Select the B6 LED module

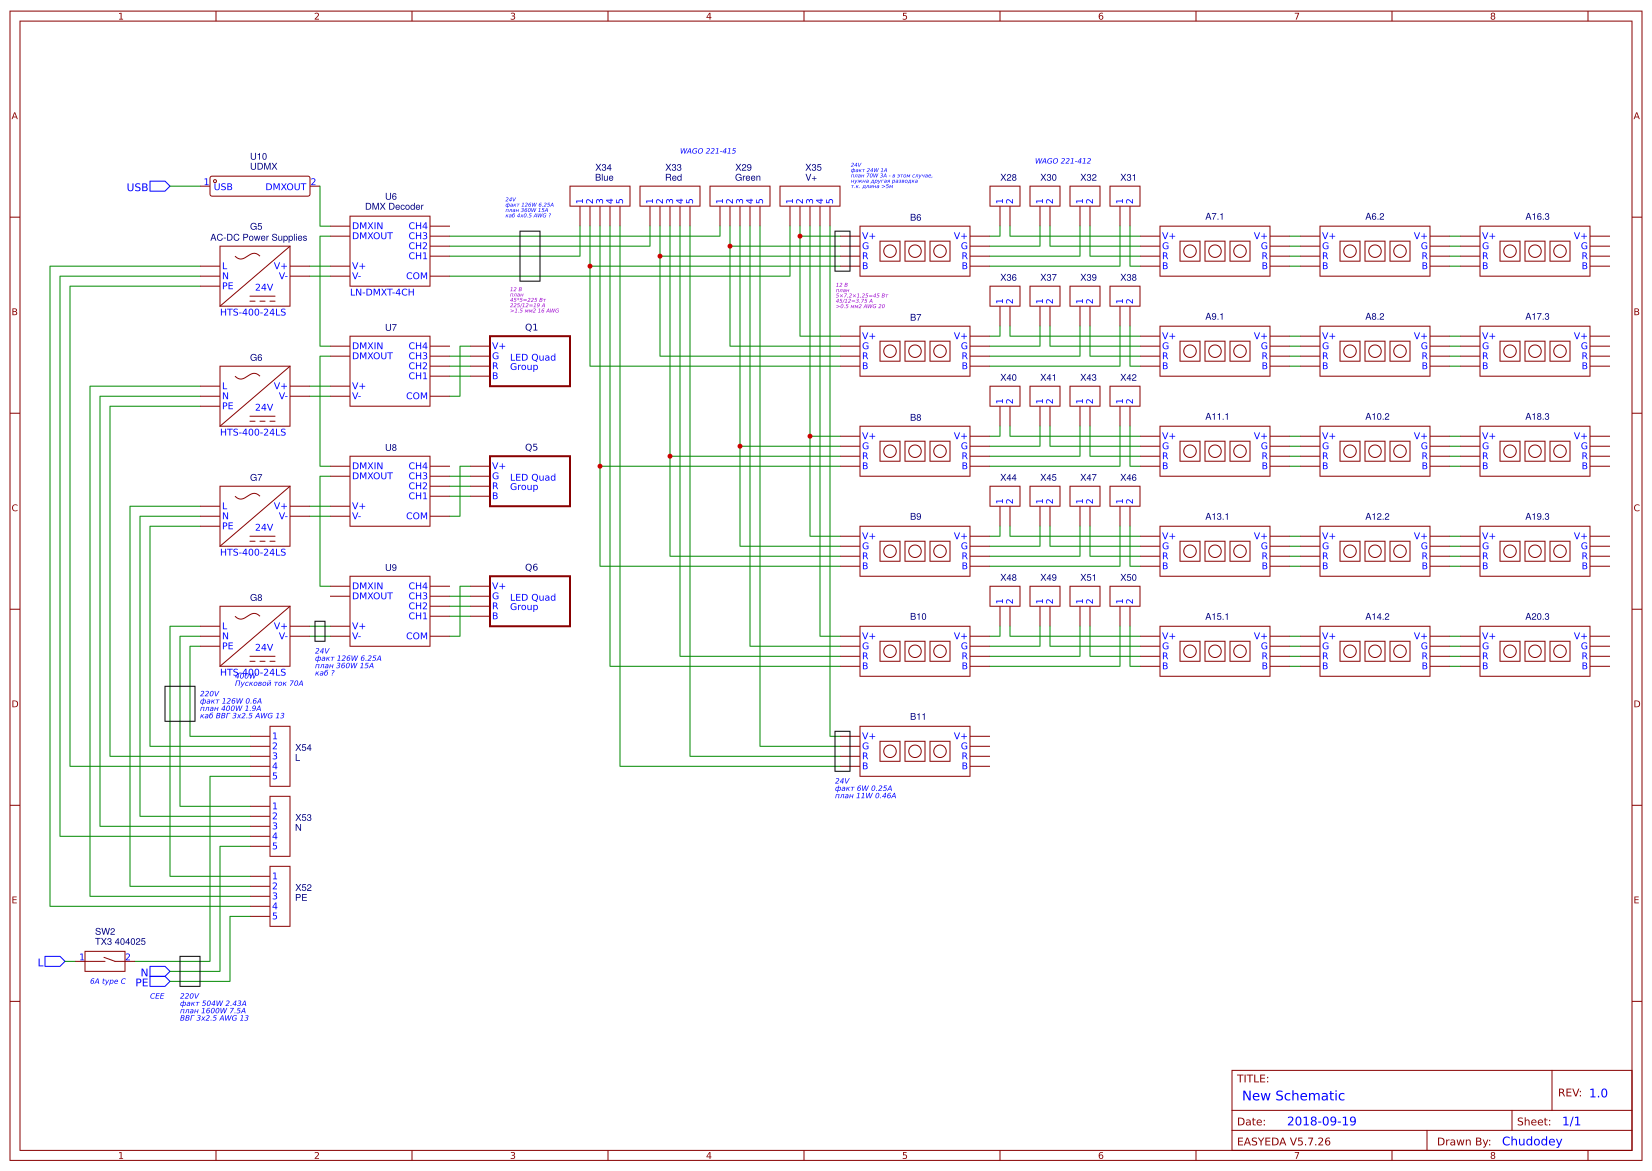click(x=915, y=251)
